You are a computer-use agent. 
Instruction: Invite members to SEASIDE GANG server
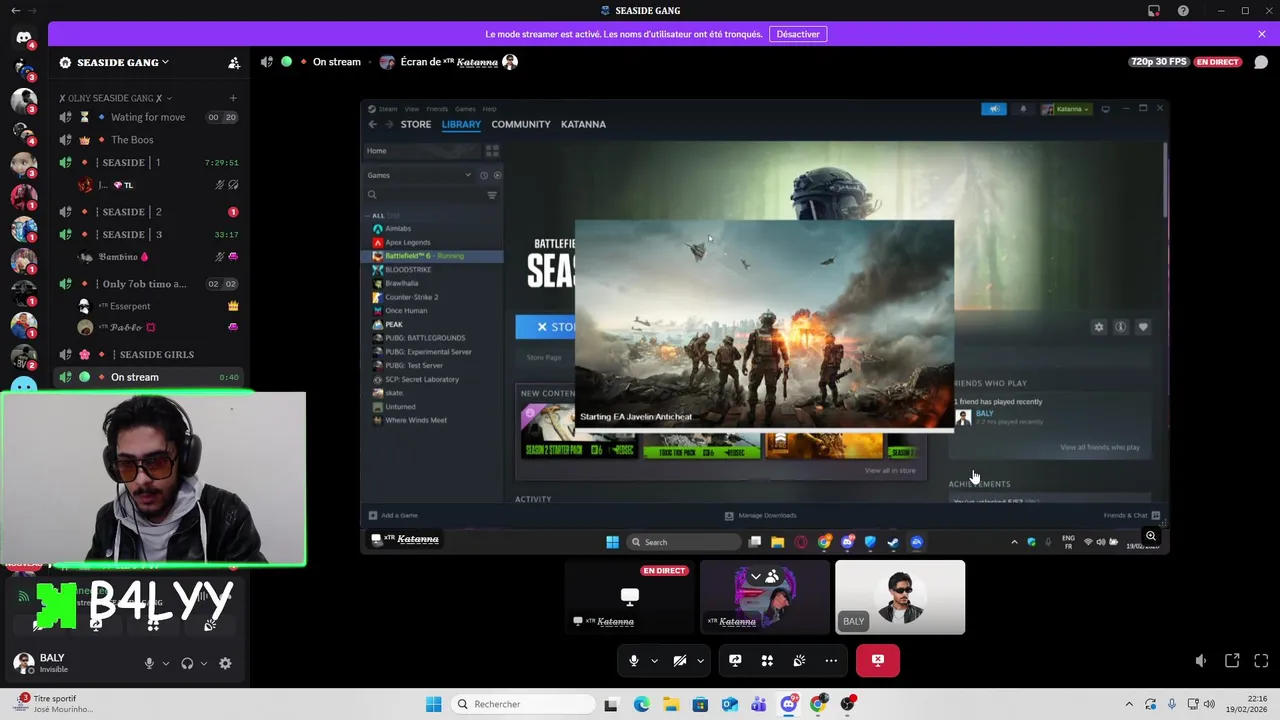[x=234, y=62]
